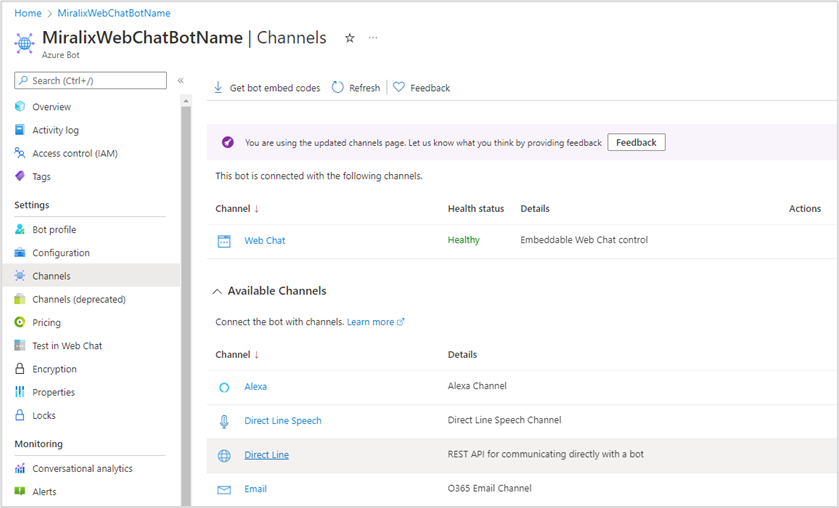Screen dimensions: 839x508
Task: Open Alerts under Monitoring
Action: (x=44, y=491)
